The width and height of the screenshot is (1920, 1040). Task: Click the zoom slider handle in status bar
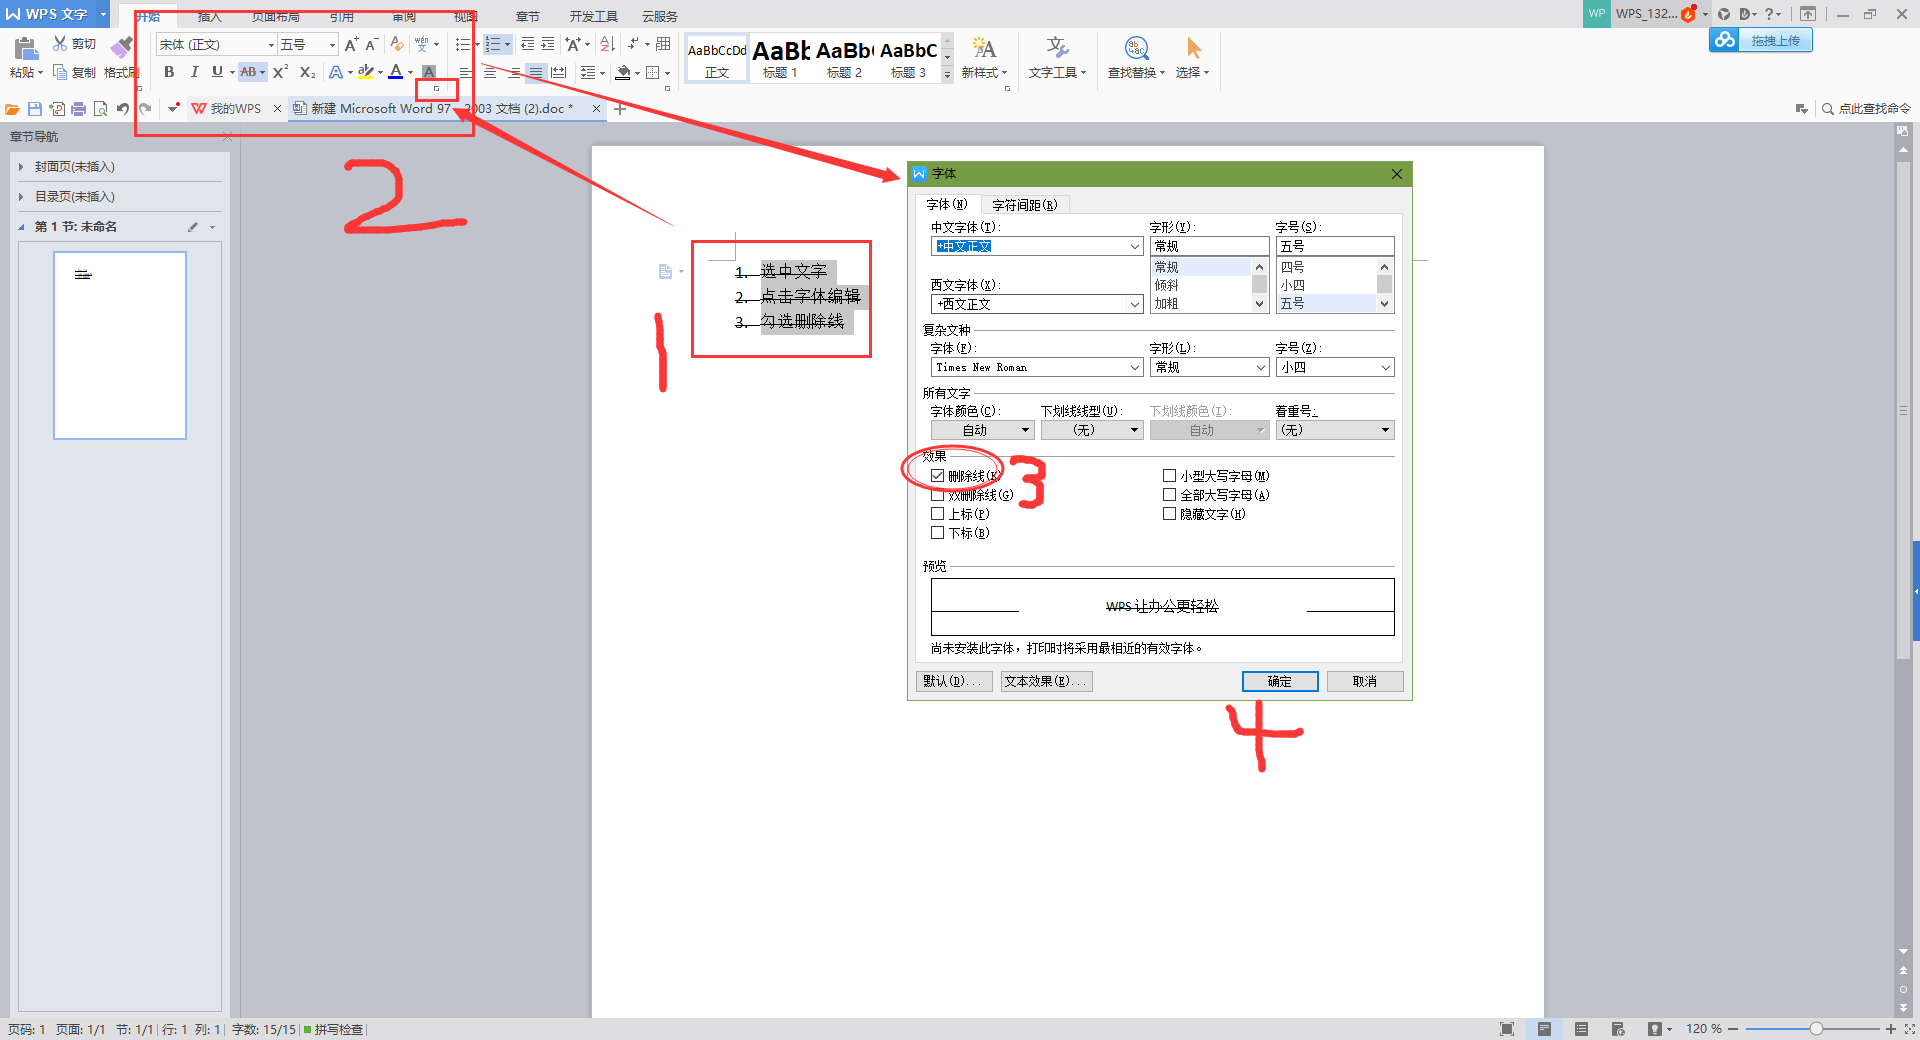click(x=1816, y=1028)
